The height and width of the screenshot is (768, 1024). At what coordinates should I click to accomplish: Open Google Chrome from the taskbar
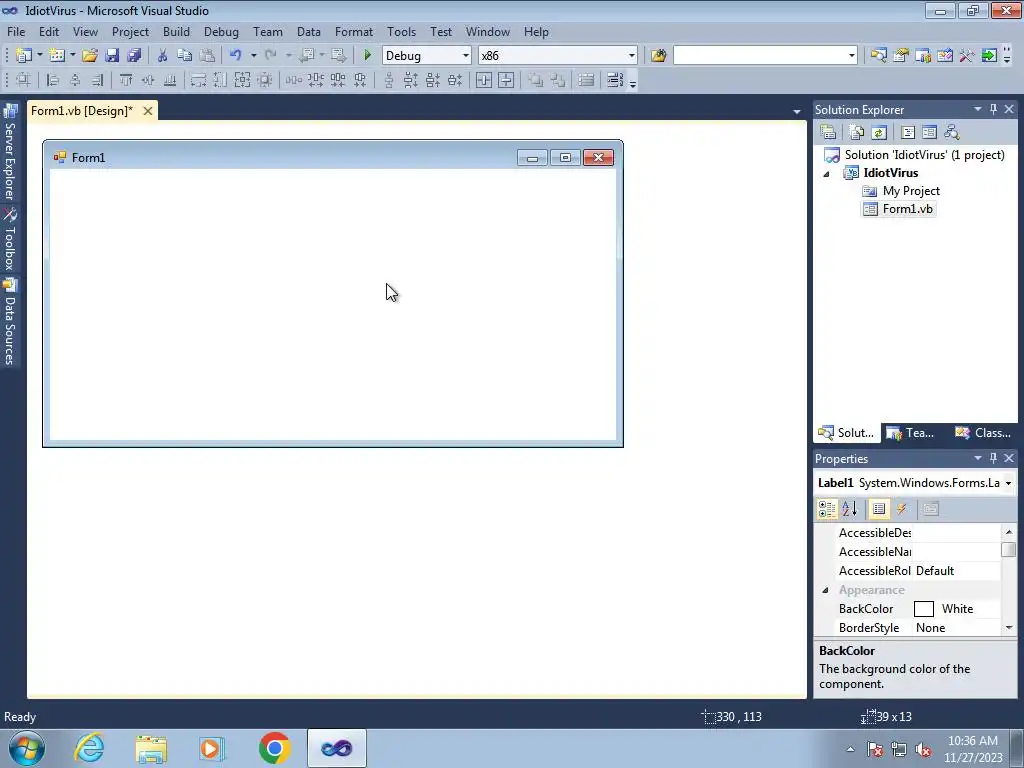coord(274,748)
